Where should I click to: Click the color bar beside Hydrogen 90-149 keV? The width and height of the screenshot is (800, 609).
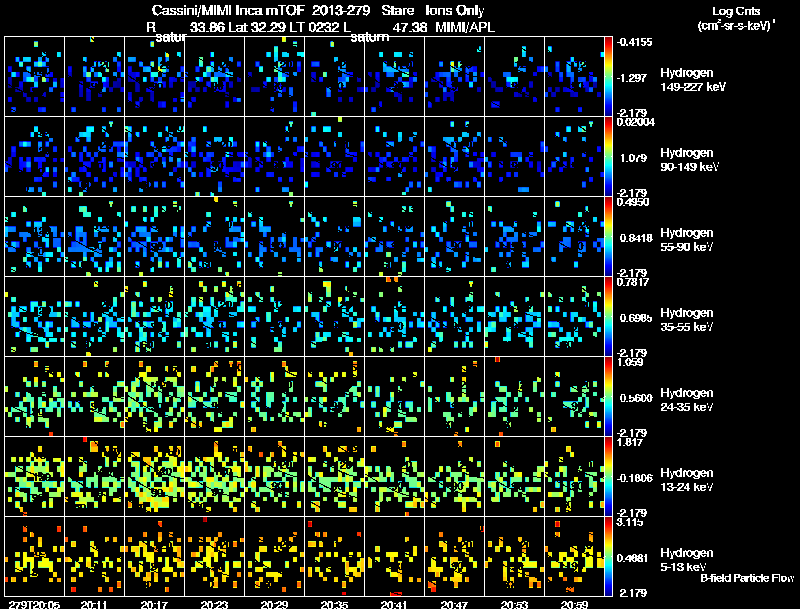coord(608,157)
